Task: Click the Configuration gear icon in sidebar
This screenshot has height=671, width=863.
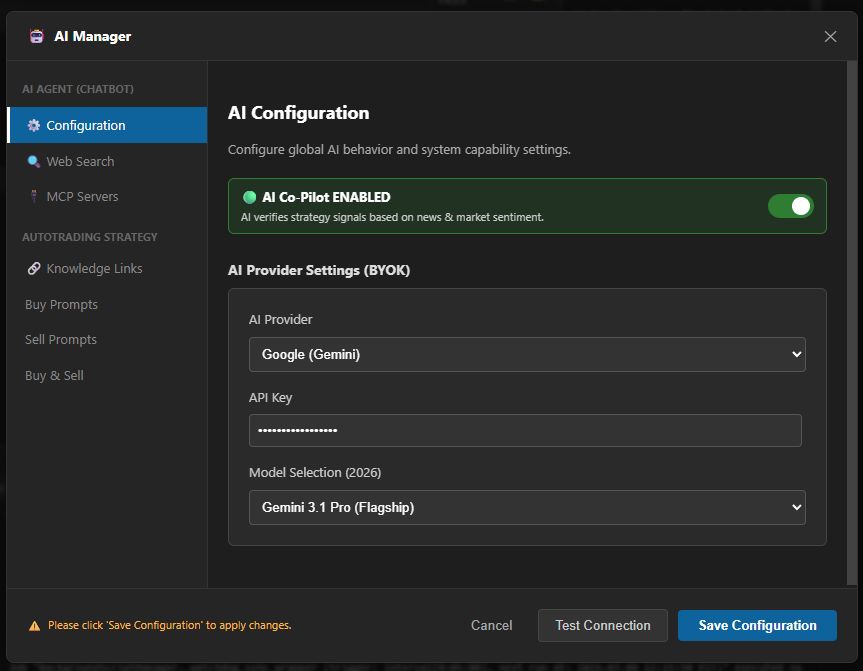Action: point(34,126)
